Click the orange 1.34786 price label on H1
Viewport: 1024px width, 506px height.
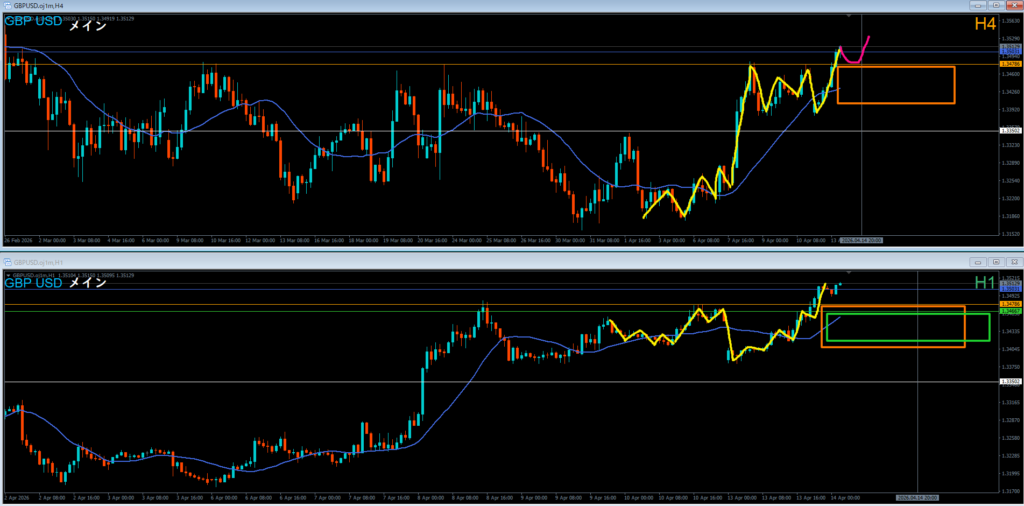click(x=1010, y=304)
